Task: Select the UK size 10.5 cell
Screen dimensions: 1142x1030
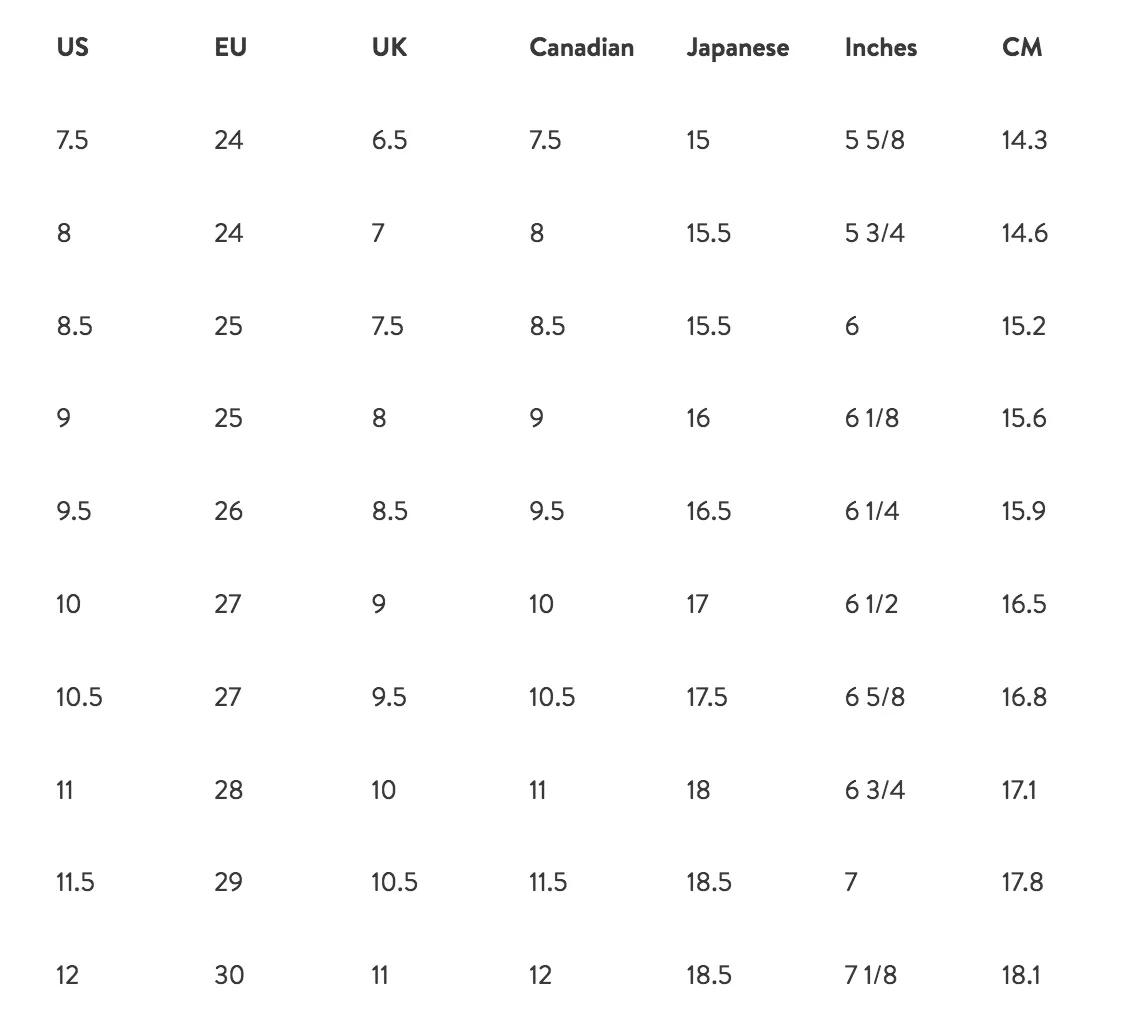Action: (x=394, y=882)
